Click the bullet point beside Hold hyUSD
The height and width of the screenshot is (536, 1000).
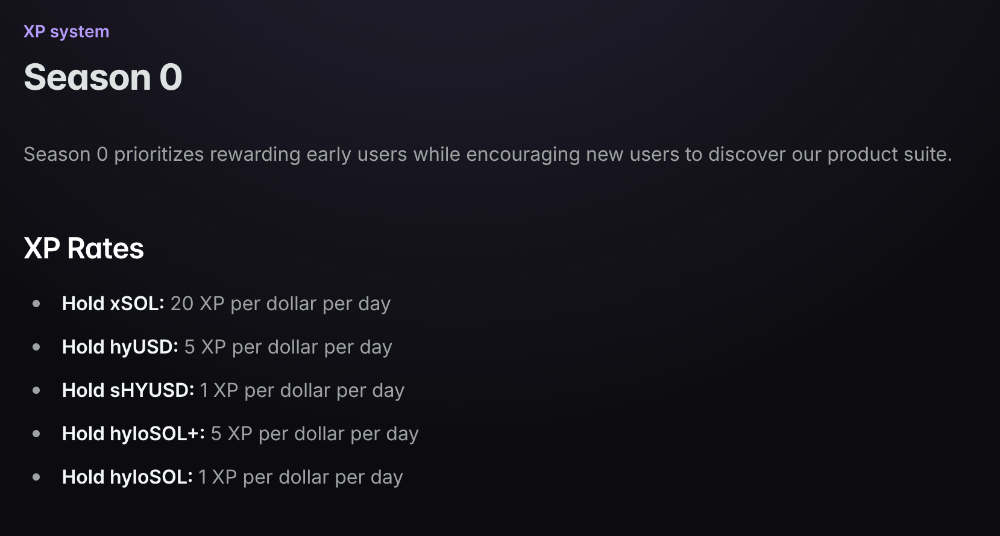tap(37, 347)
